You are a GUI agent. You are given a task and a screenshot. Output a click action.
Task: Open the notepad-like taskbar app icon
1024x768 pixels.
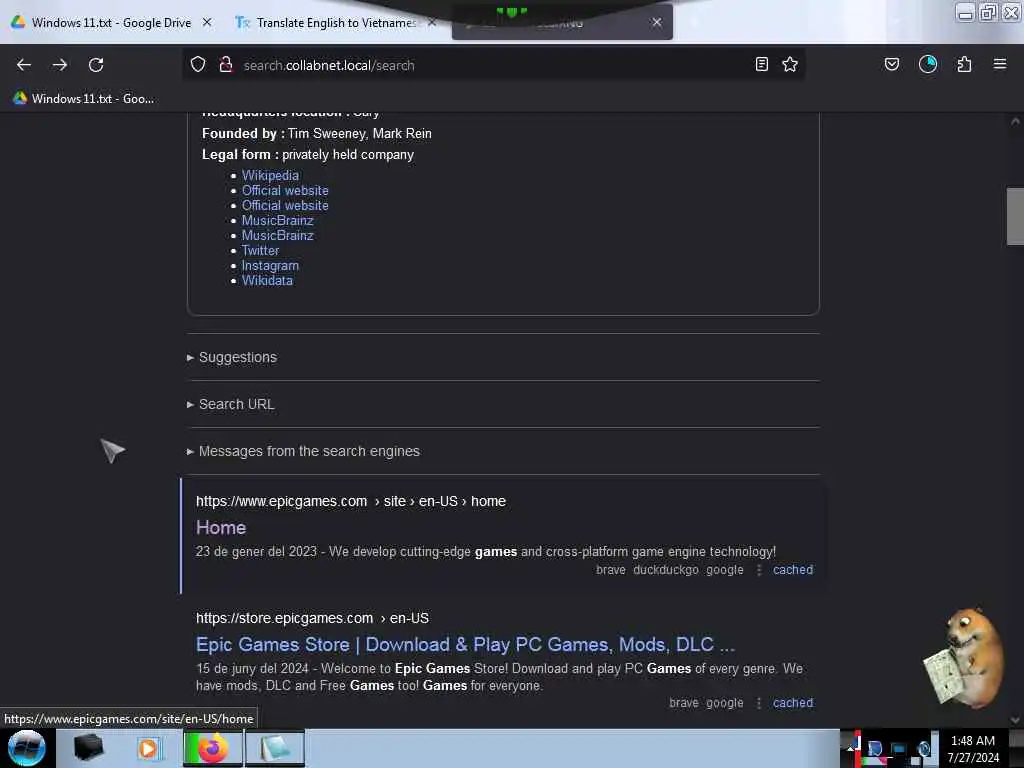(x=275, y=748)
